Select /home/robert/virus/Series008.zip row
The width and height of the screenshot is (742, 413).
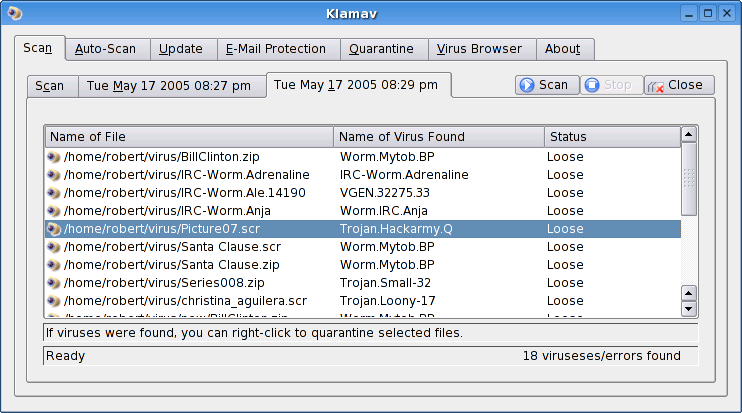tap(363, 283)
